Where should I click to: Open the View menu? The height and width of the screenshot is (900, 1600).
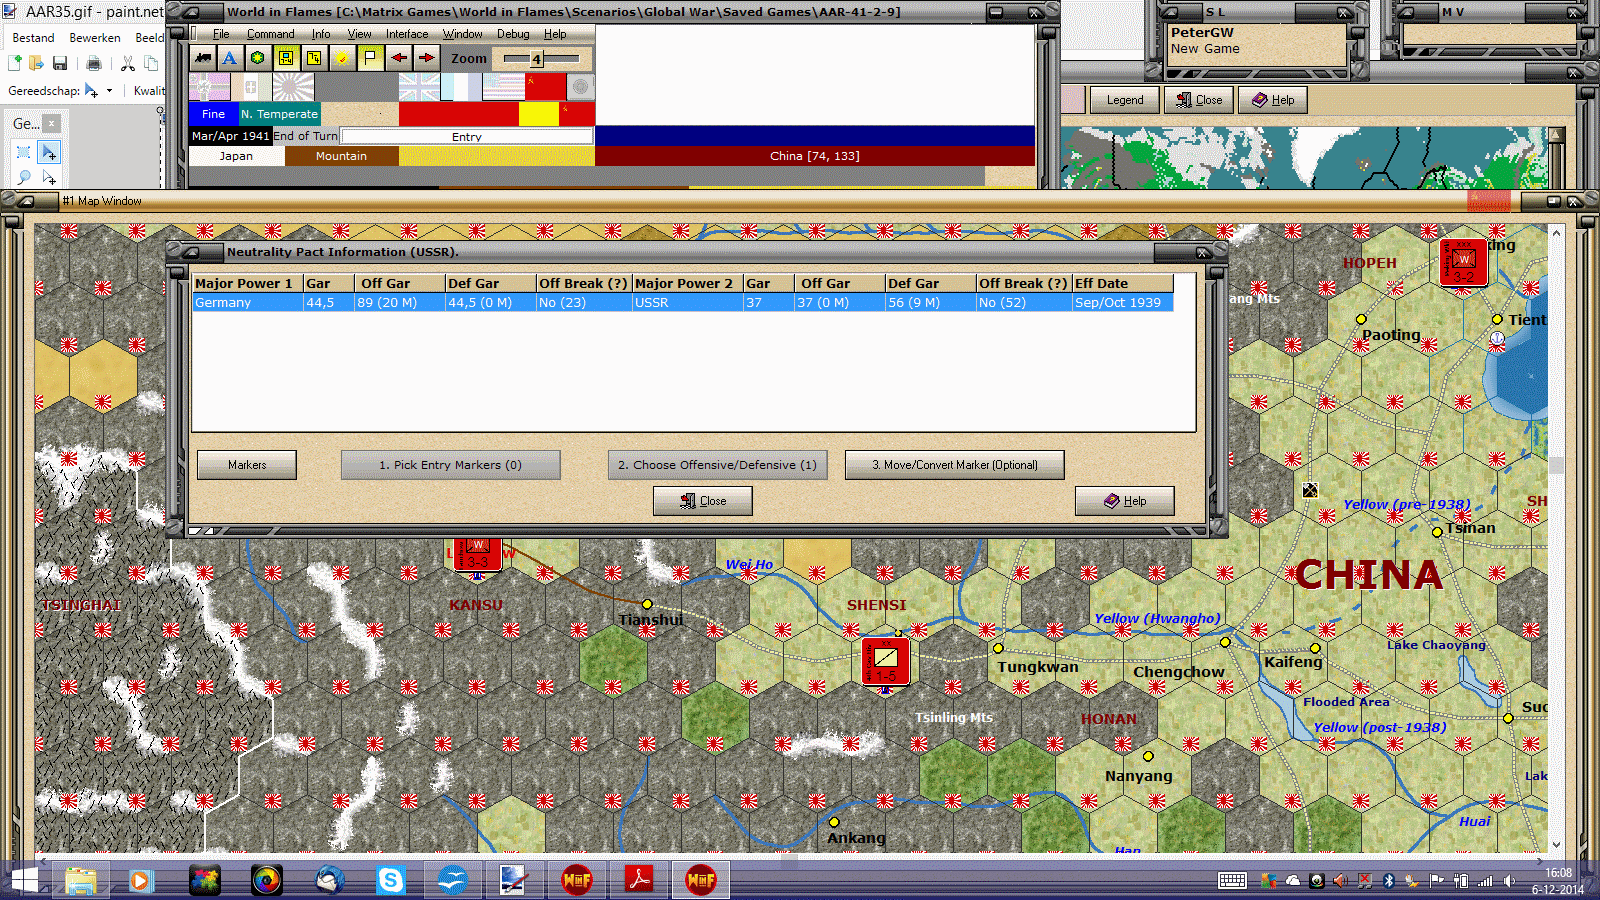point(359,34)
